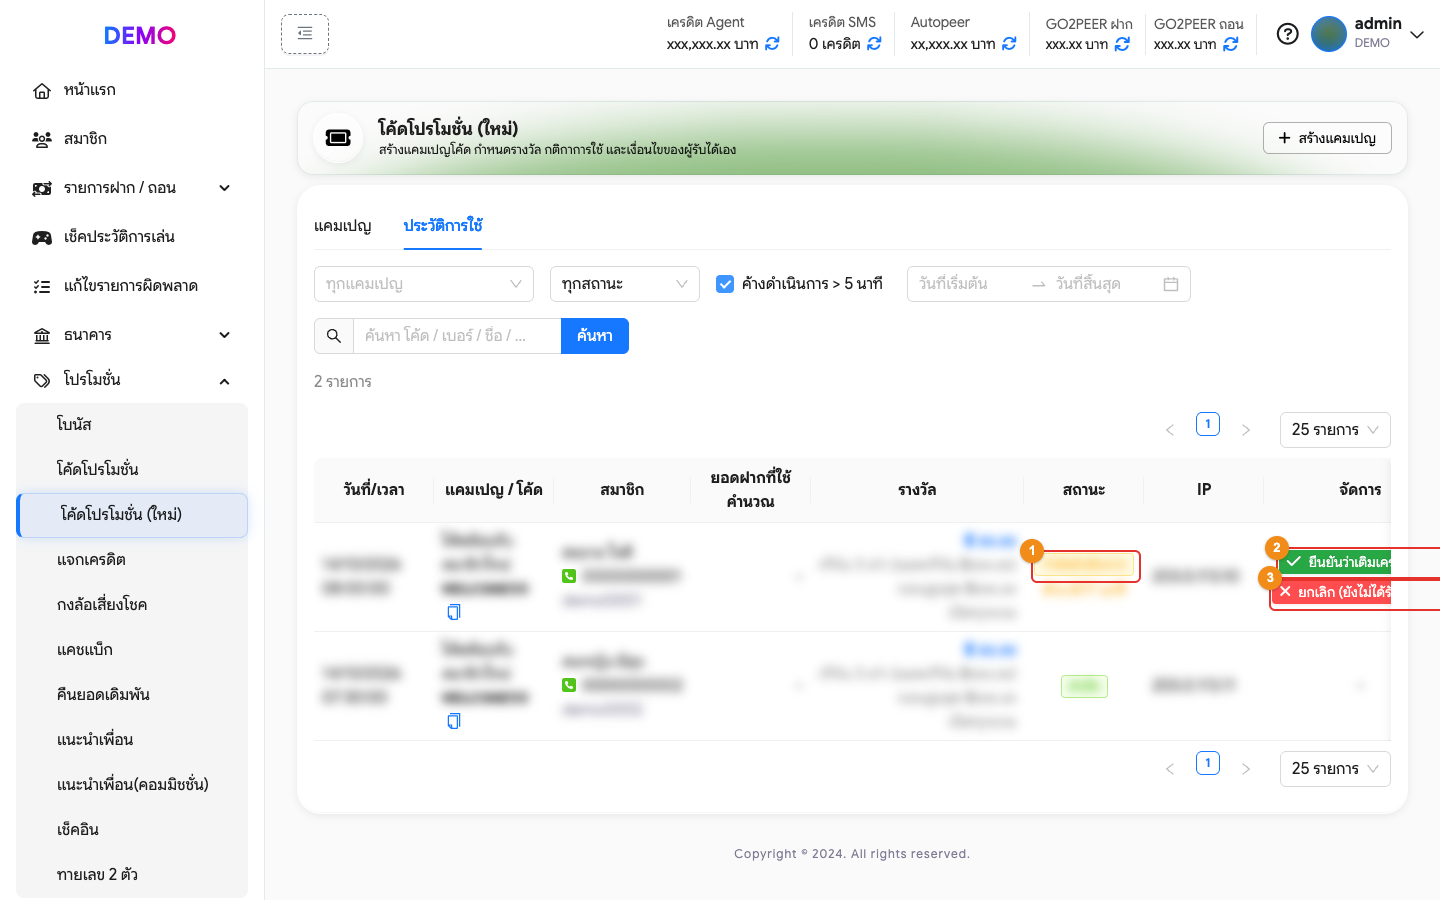This screenshot has height=900, width=1440.
Task: Click the coupon ticket icon in the page header
Action: (x=338, y=138)
